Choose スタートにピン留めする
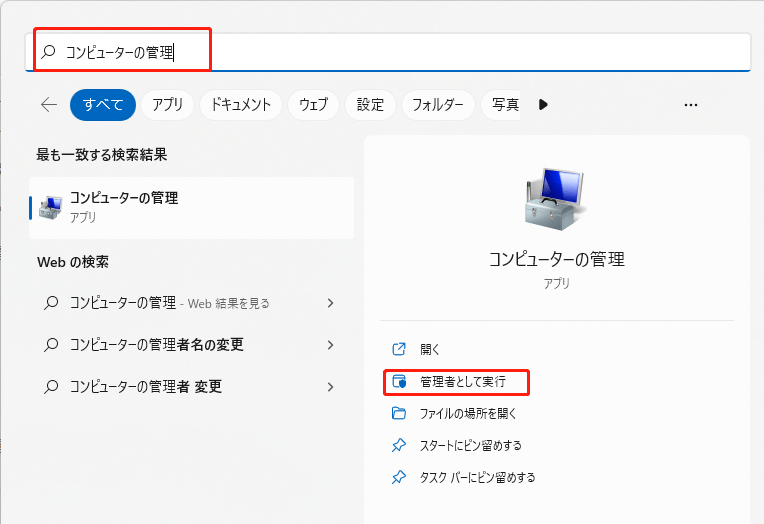The image size is (764, 524). [471, 446]
